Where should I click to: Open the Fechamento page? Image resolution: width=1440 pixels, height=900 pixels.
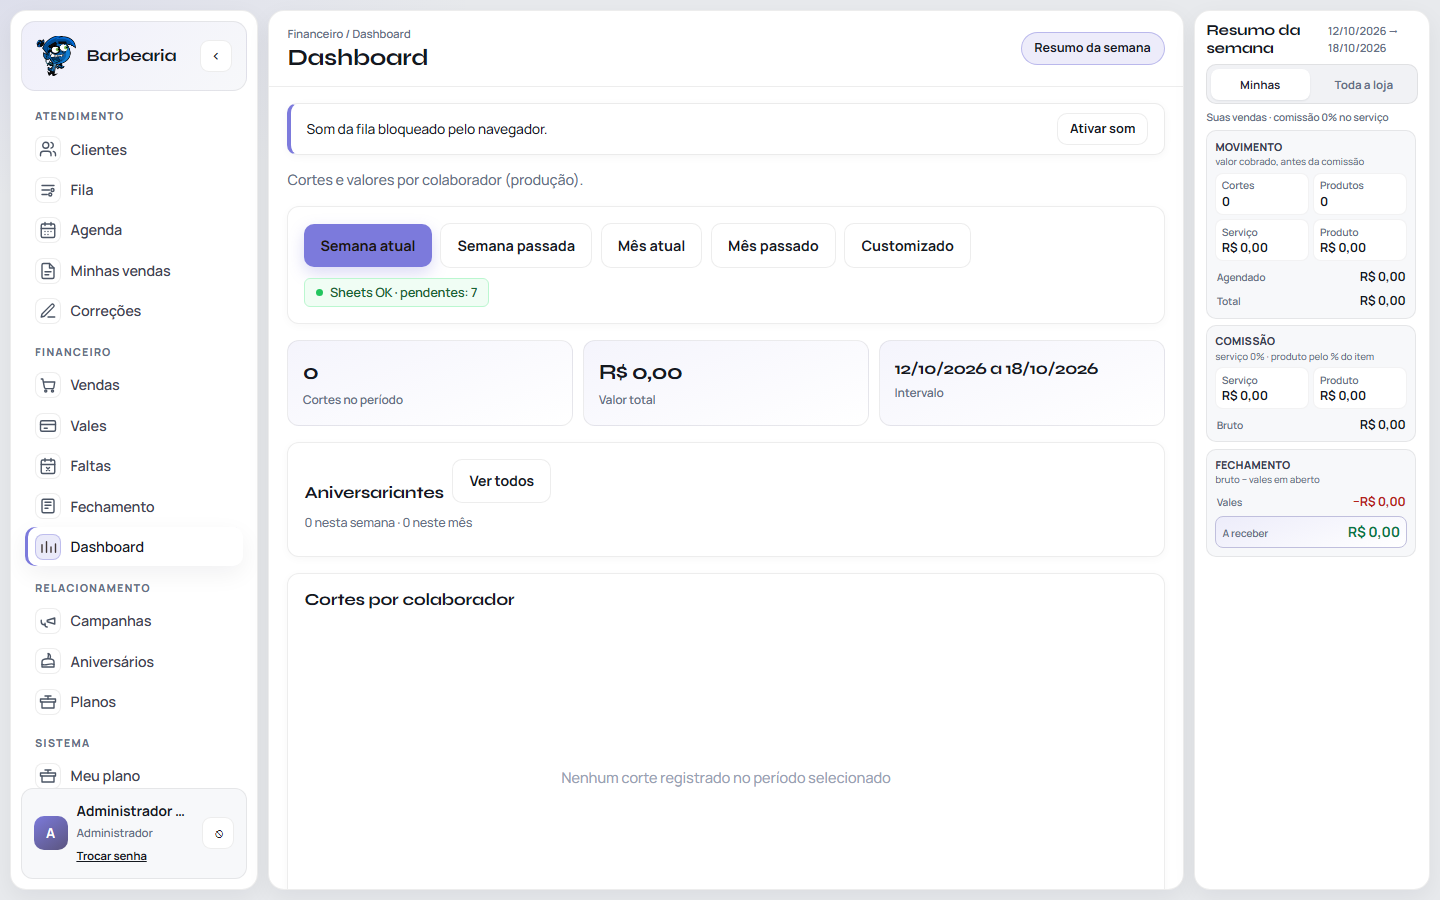[134, 507]
